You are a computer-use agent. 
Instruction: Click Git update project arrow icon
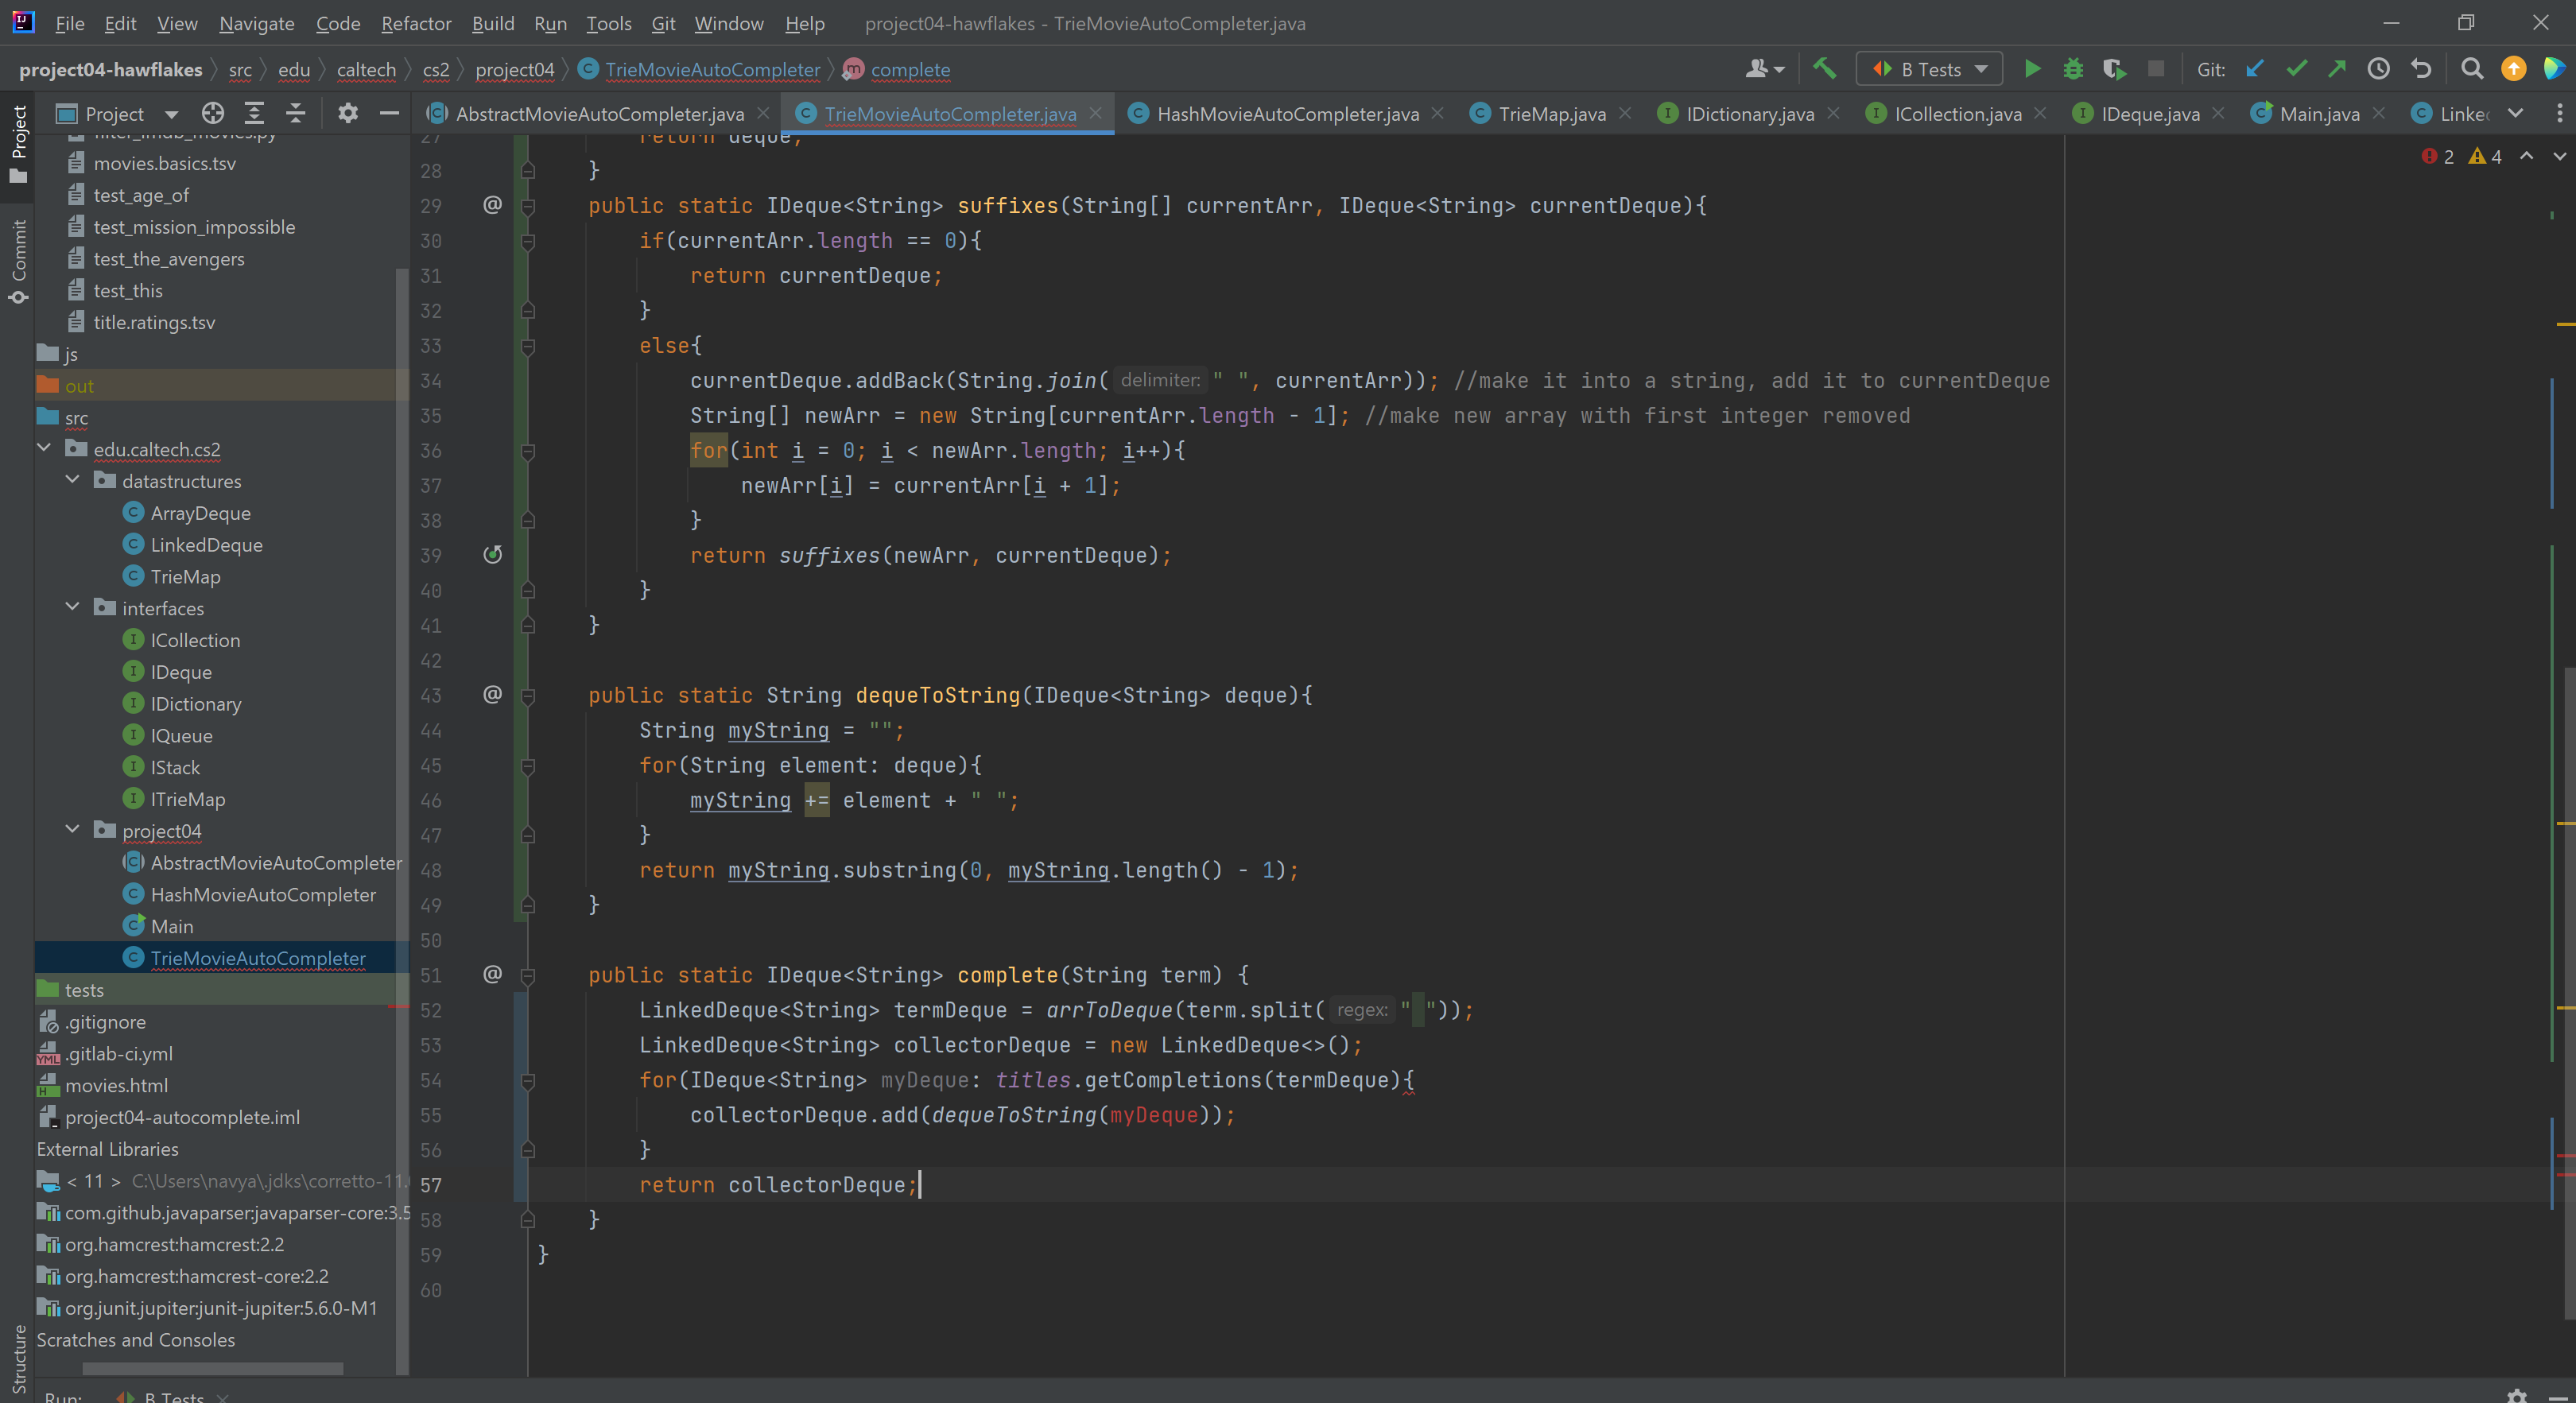coord(2255,69)
